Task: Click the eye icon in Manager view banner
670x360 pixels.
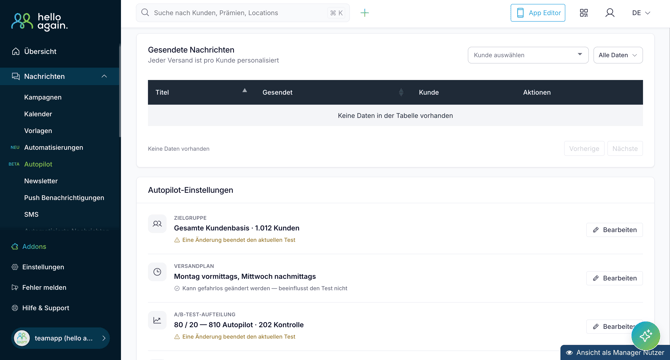Action: click(569, 353)
